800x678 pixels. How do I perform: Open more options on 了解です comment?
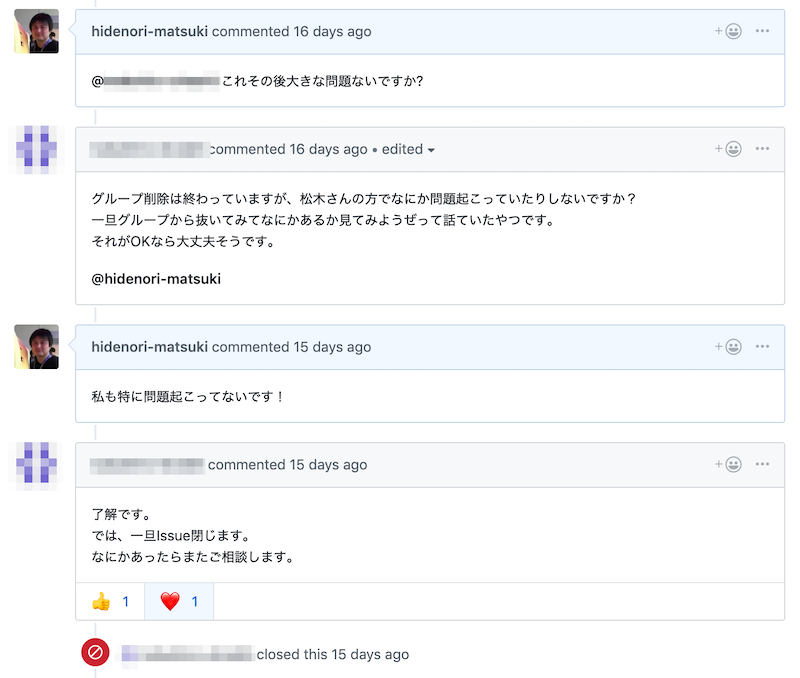[762, 464]
